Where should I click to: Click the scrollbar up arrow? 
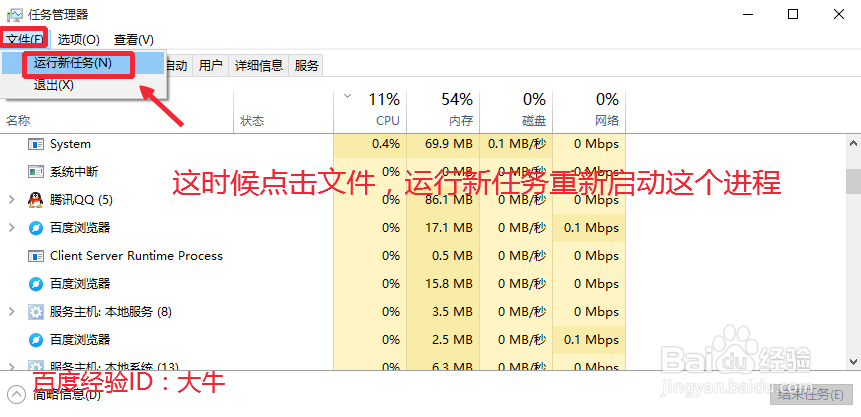click(x=853, y=144)
